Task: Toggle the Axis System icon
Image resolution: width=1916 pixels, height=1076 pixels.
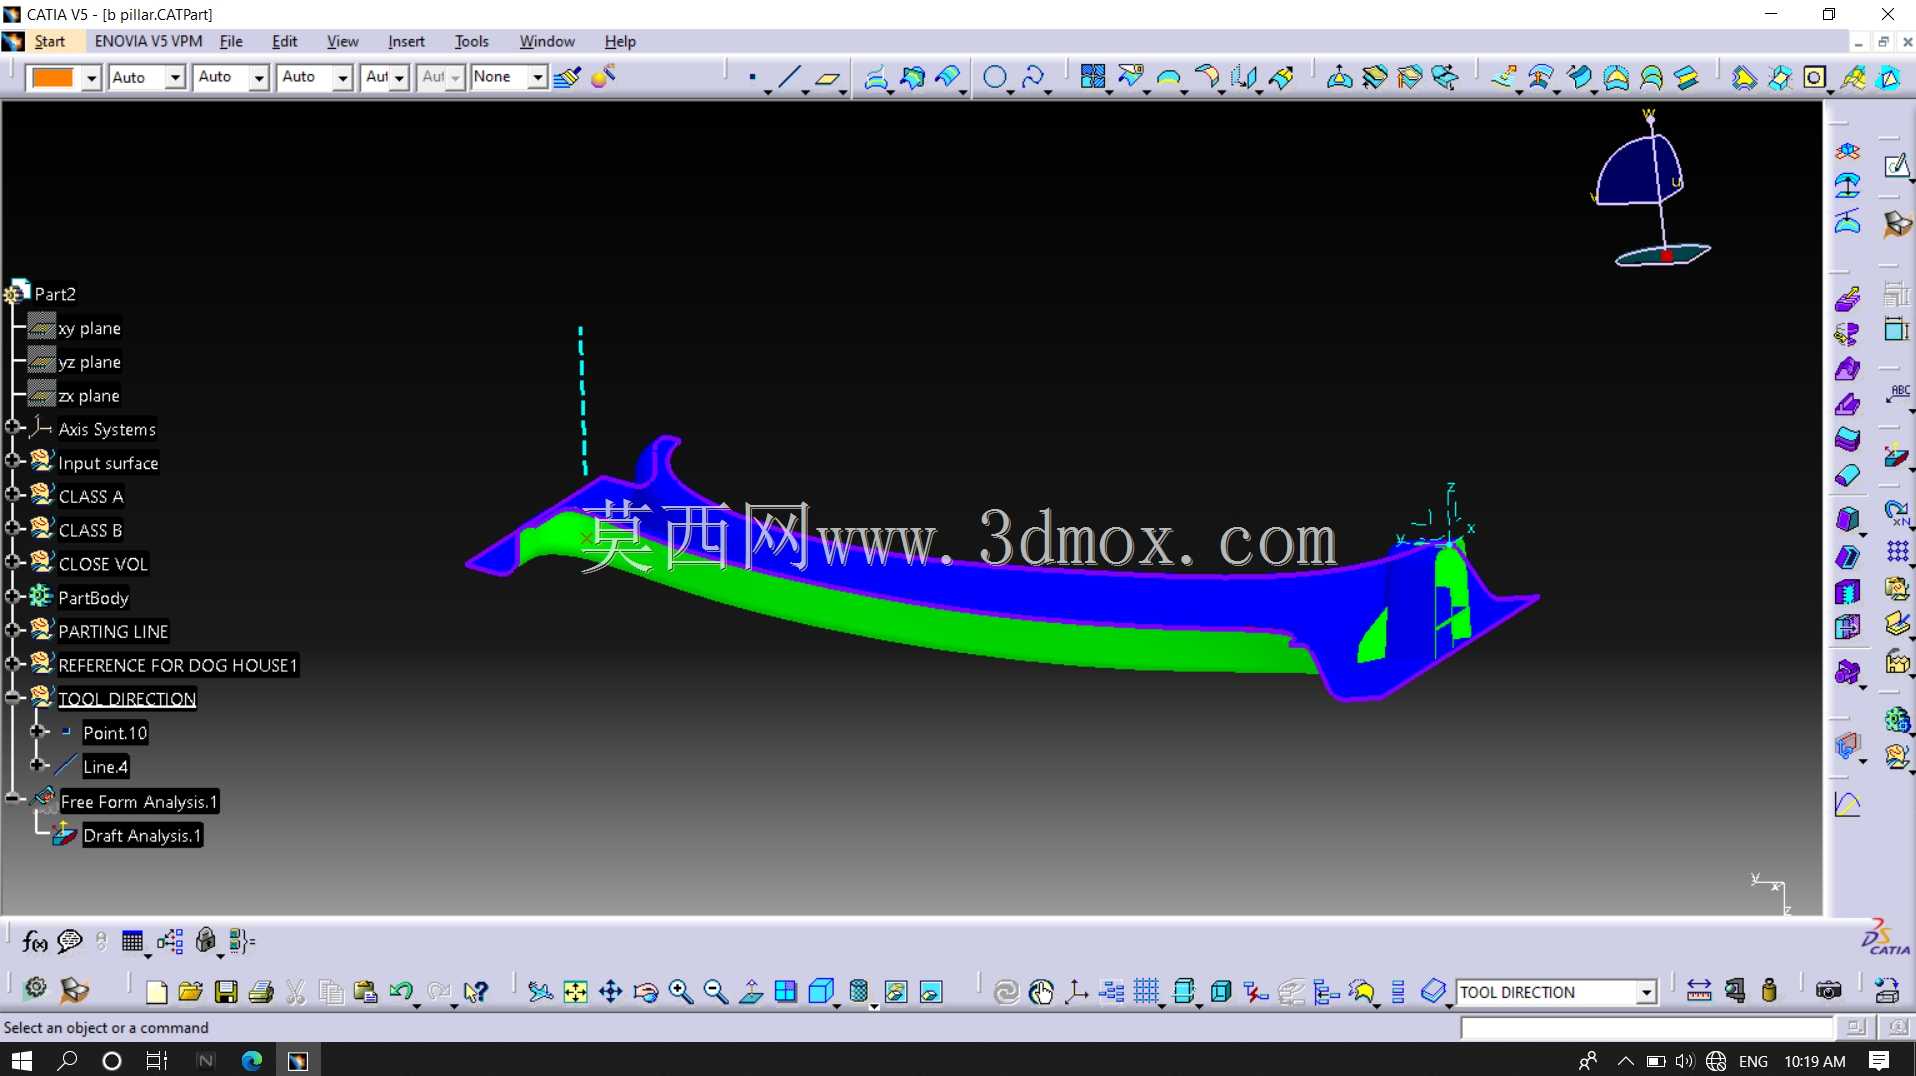Action: click(x=1076, y=991)
